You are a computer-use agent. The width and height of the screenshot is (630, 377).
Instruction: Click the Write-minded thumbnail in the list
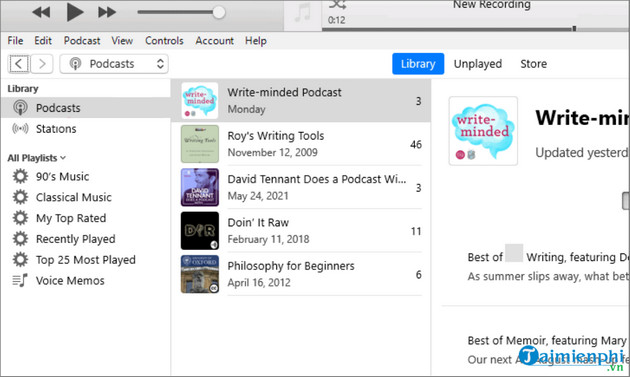click(x=200, y=100)
